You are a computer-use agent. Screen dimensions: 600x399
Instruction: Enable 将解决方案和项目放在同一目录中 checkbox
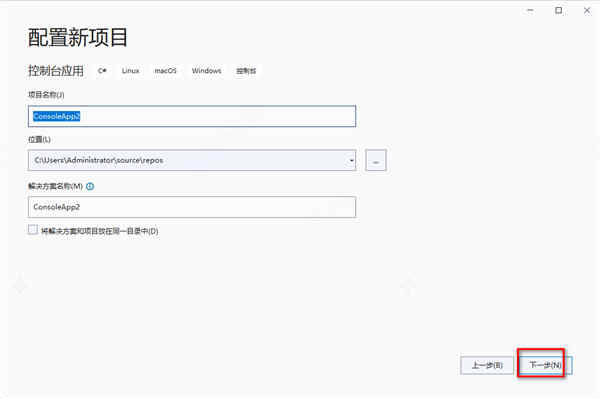coord(33,230)
